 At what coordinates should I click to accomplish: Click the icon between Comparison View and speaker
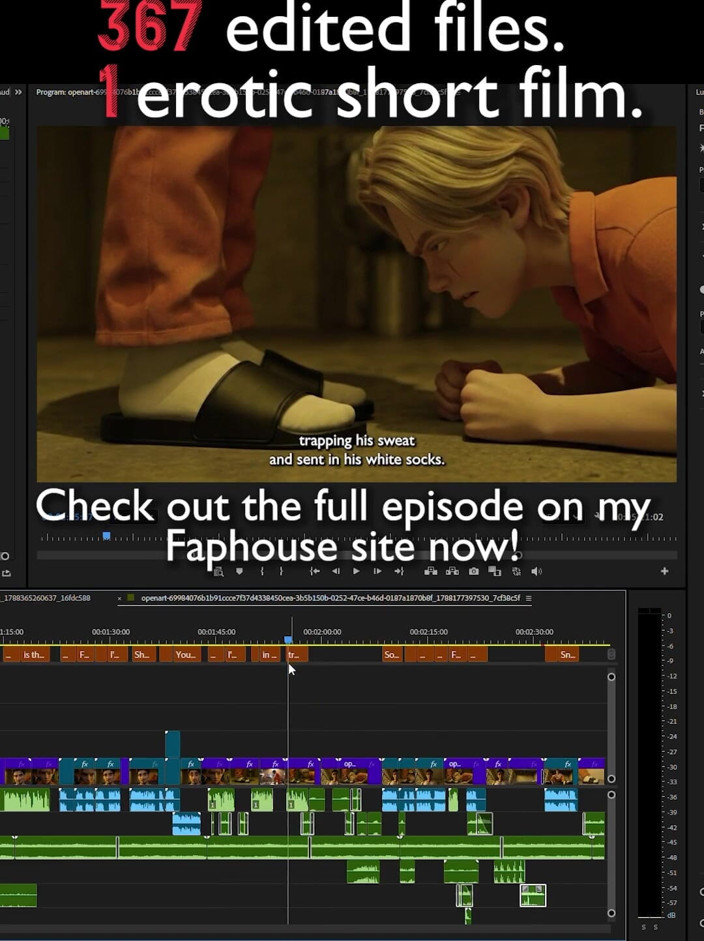click(516, 571)
